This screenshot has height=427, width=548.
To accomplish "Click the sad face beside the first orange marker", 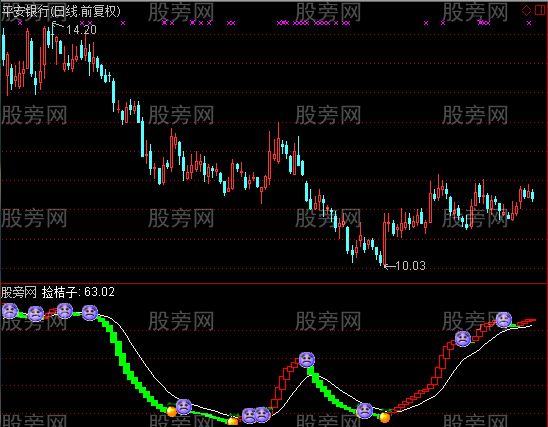I will 184,407.
